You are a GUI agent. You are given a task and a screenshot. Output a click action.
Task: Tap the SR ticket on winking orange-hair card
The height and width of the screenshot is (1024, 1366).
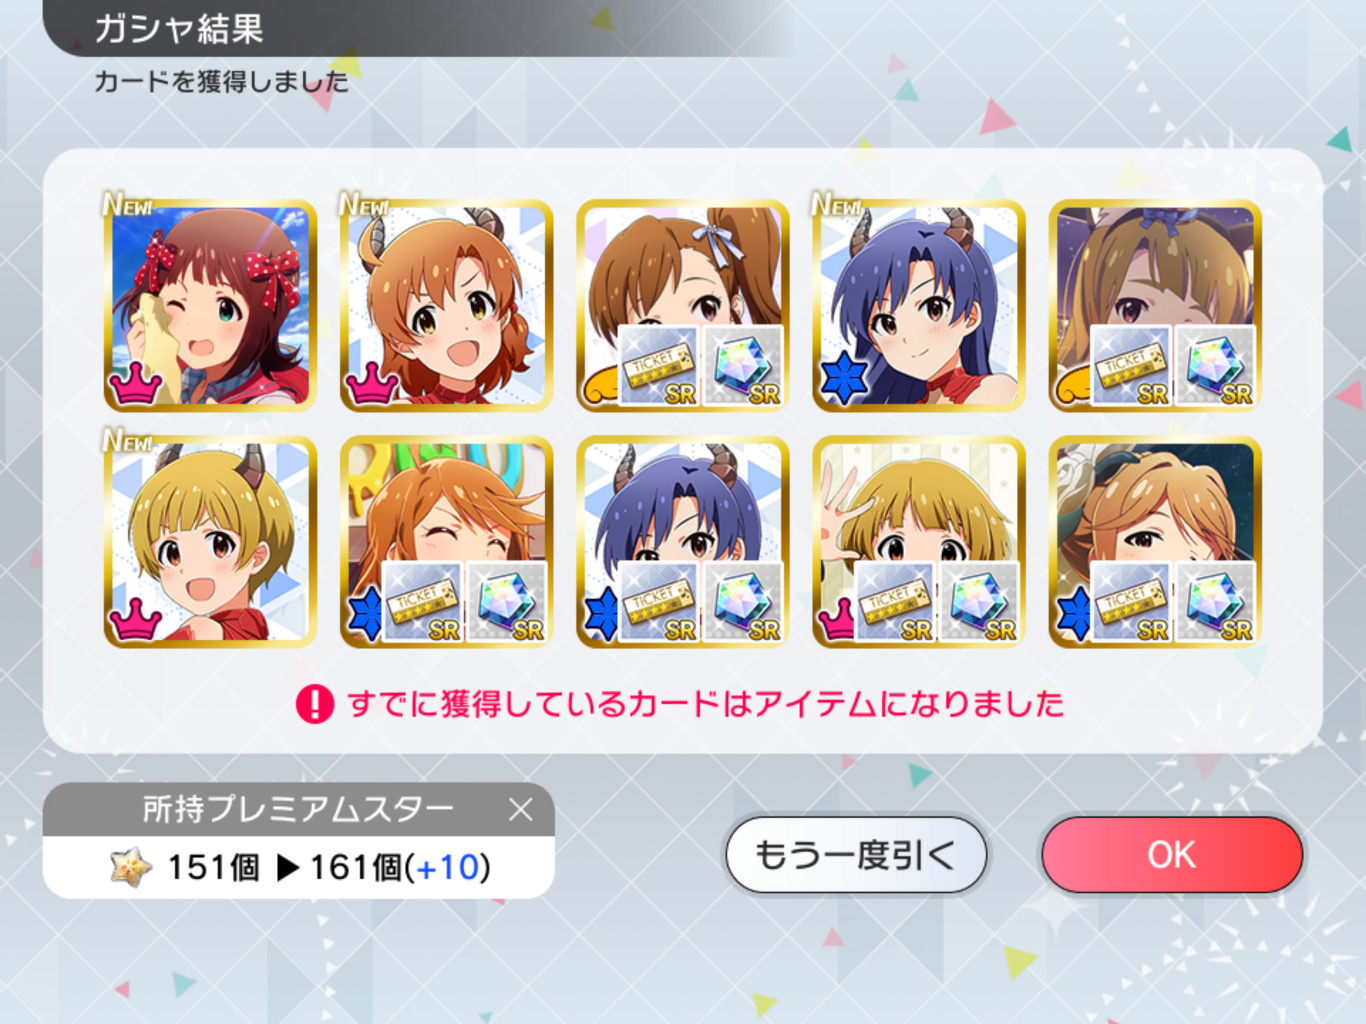[423, 601]
